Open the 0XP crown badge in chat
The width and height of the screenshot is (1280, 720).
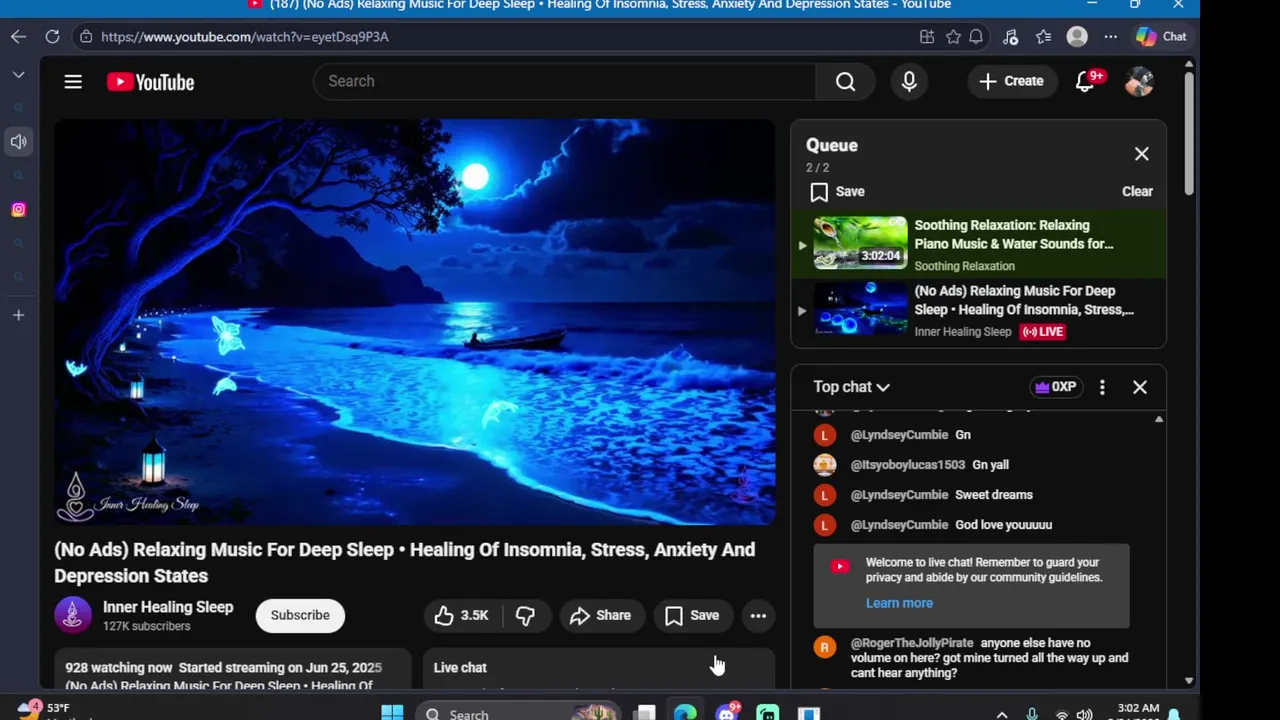[x=1056, y=387]
